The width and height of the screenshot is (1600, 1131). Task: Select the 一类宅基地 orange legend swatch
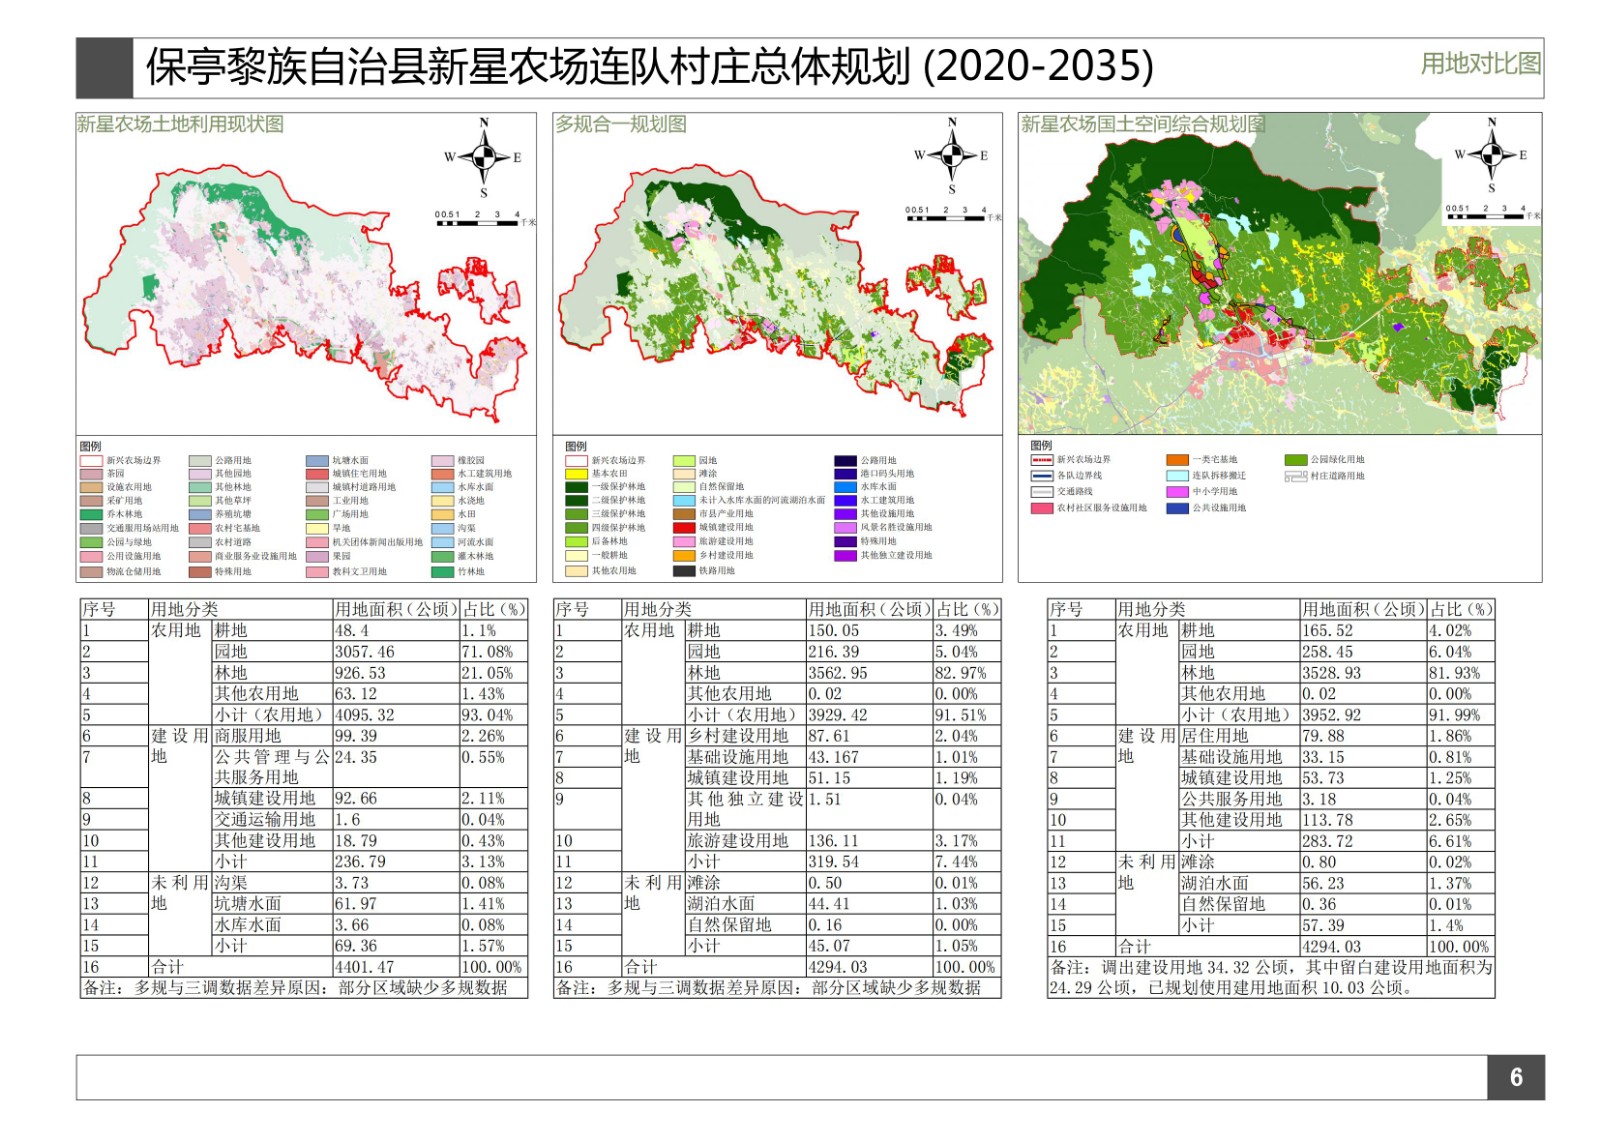click(1177, 460)
